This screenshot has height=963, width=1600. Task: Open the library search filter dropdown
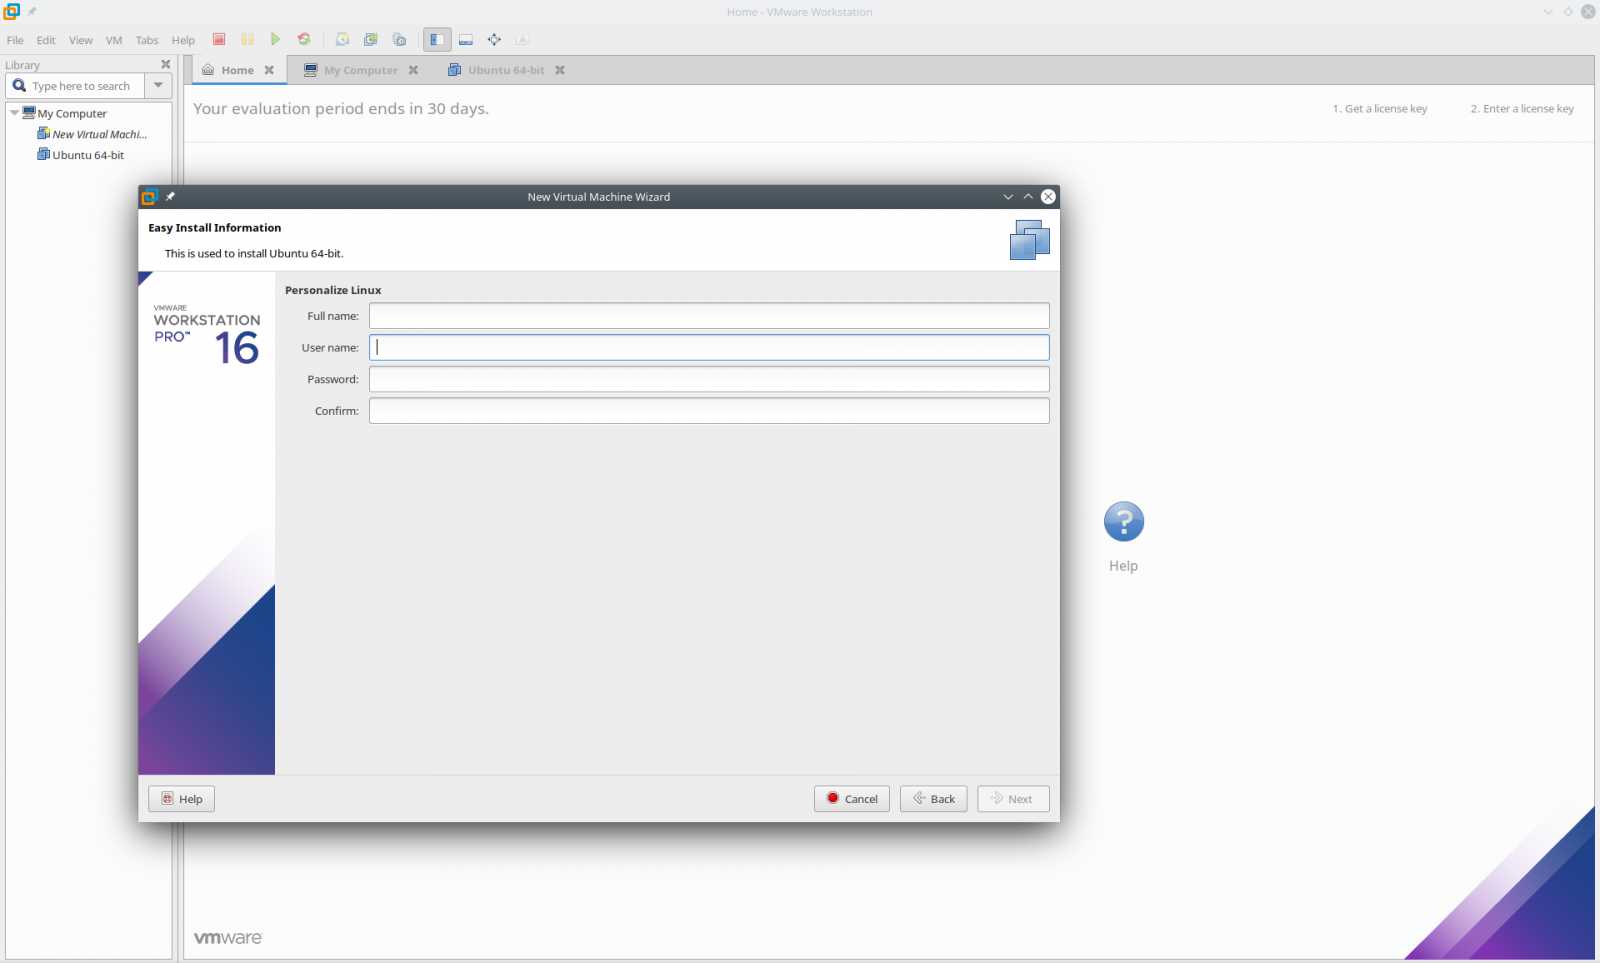[158, 85]
